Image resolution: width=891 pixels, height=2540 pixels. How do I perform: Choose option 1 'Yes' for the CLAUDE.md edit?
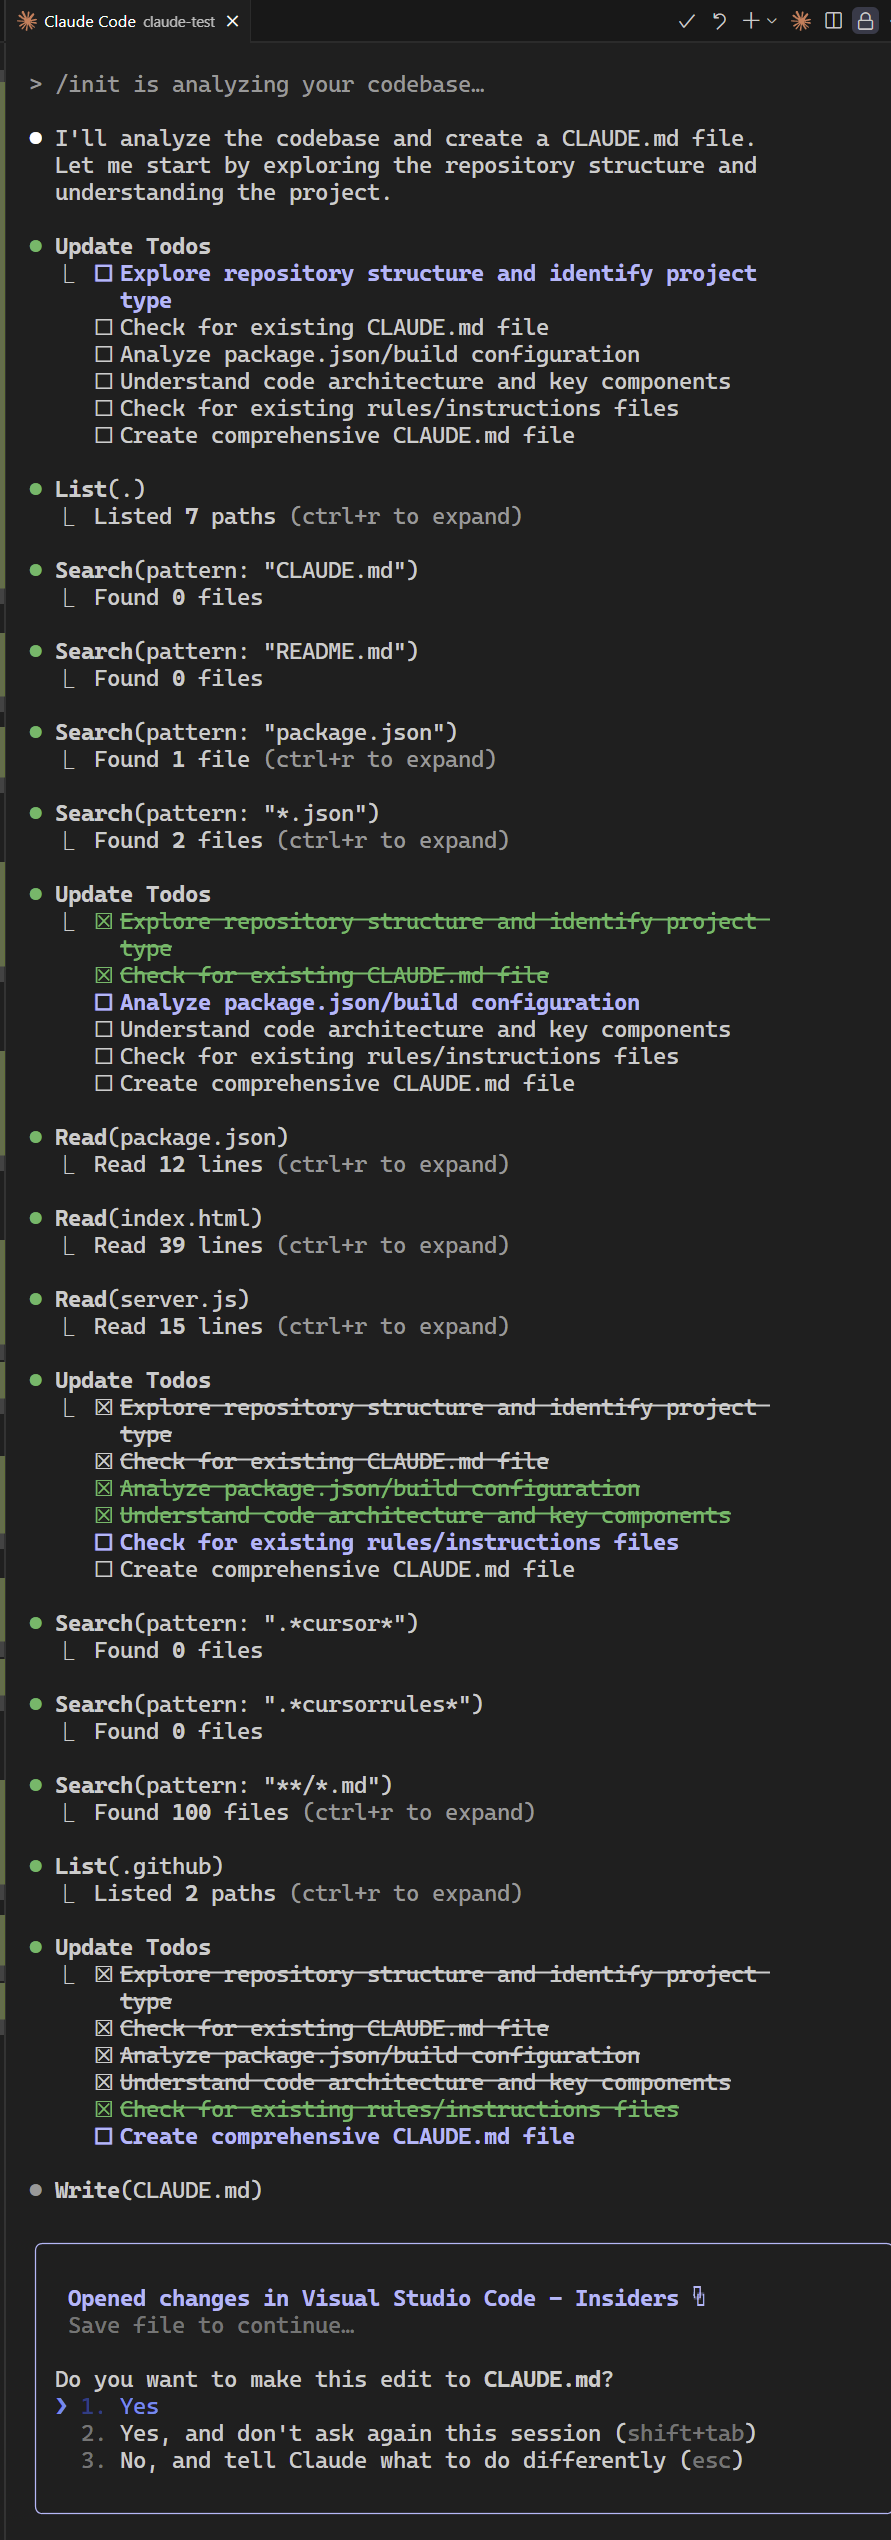pos(139,2406)
